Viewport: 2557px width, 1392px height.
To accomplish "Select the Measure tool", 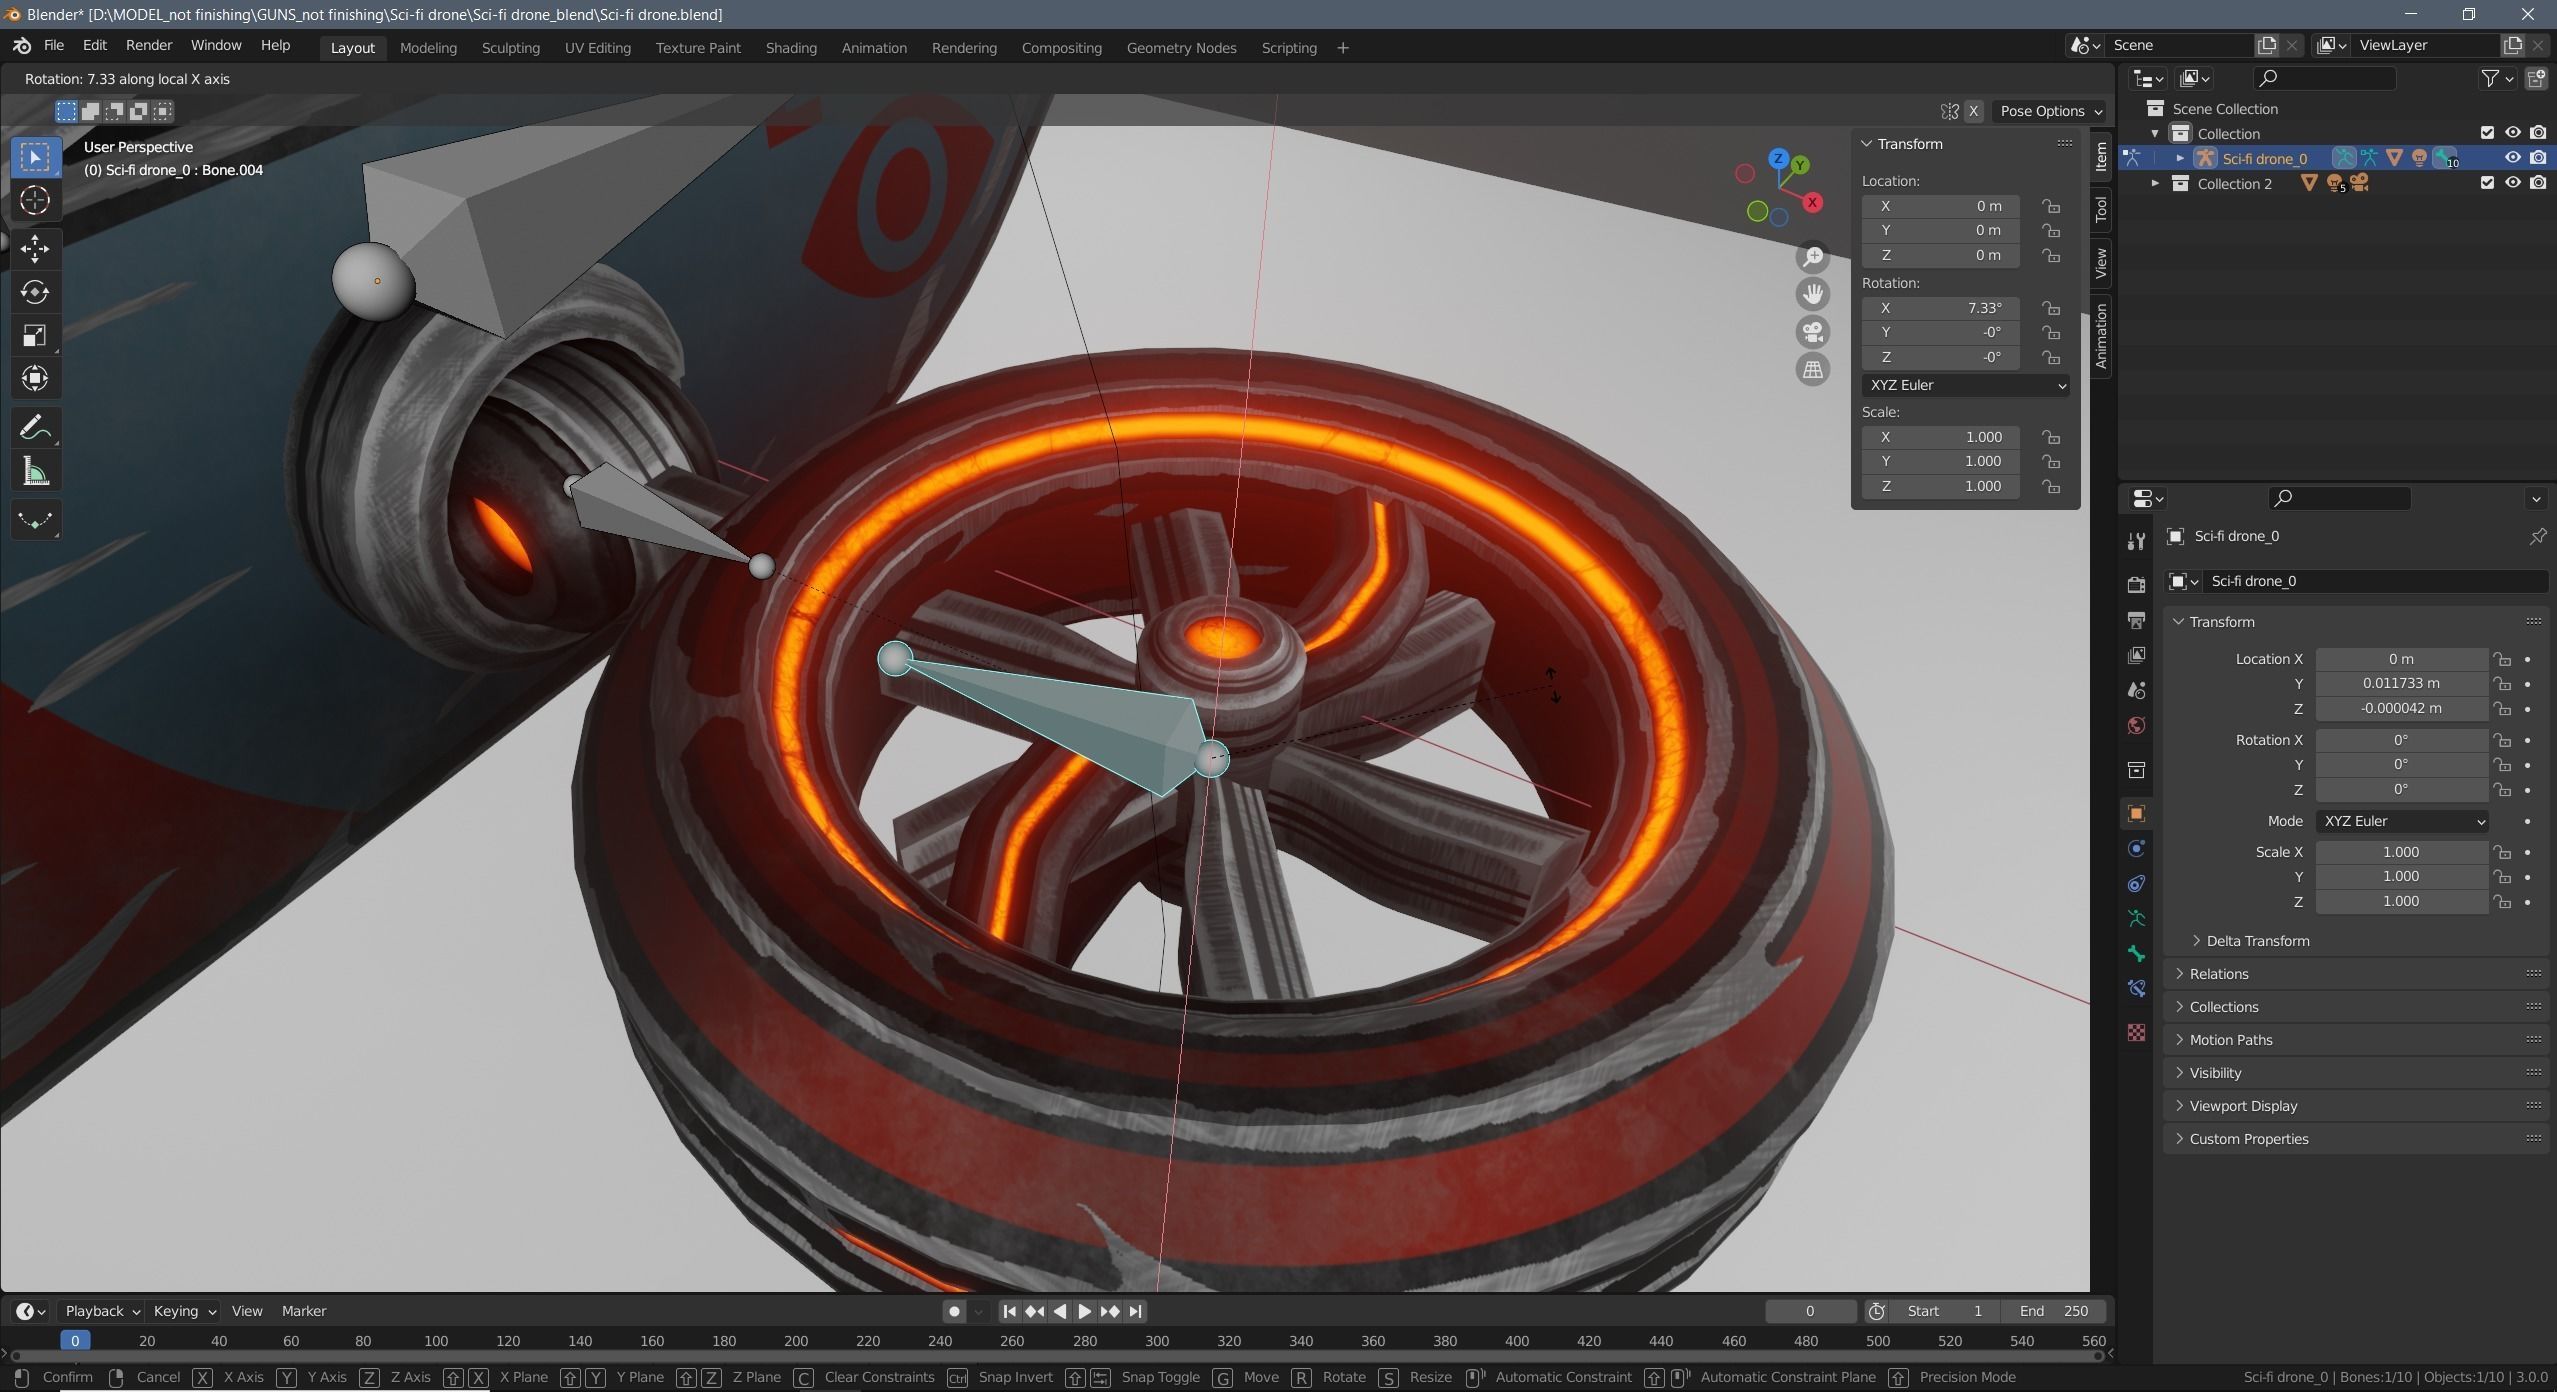I will tap(35, 471).
